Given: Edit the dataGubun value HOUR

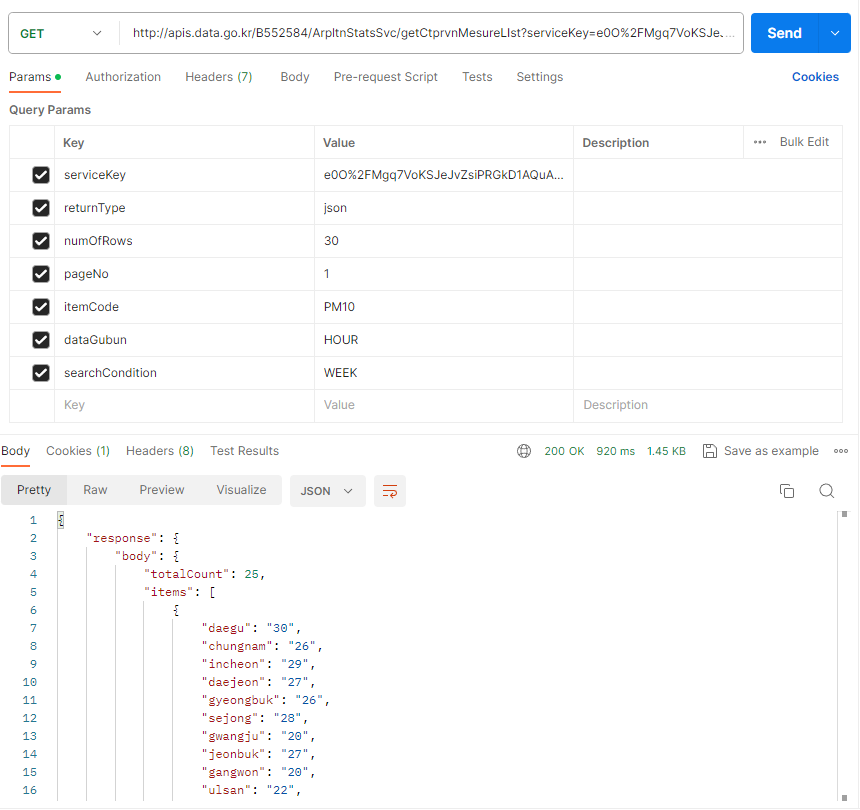Looking at the screenshot, I should (444, 339).
